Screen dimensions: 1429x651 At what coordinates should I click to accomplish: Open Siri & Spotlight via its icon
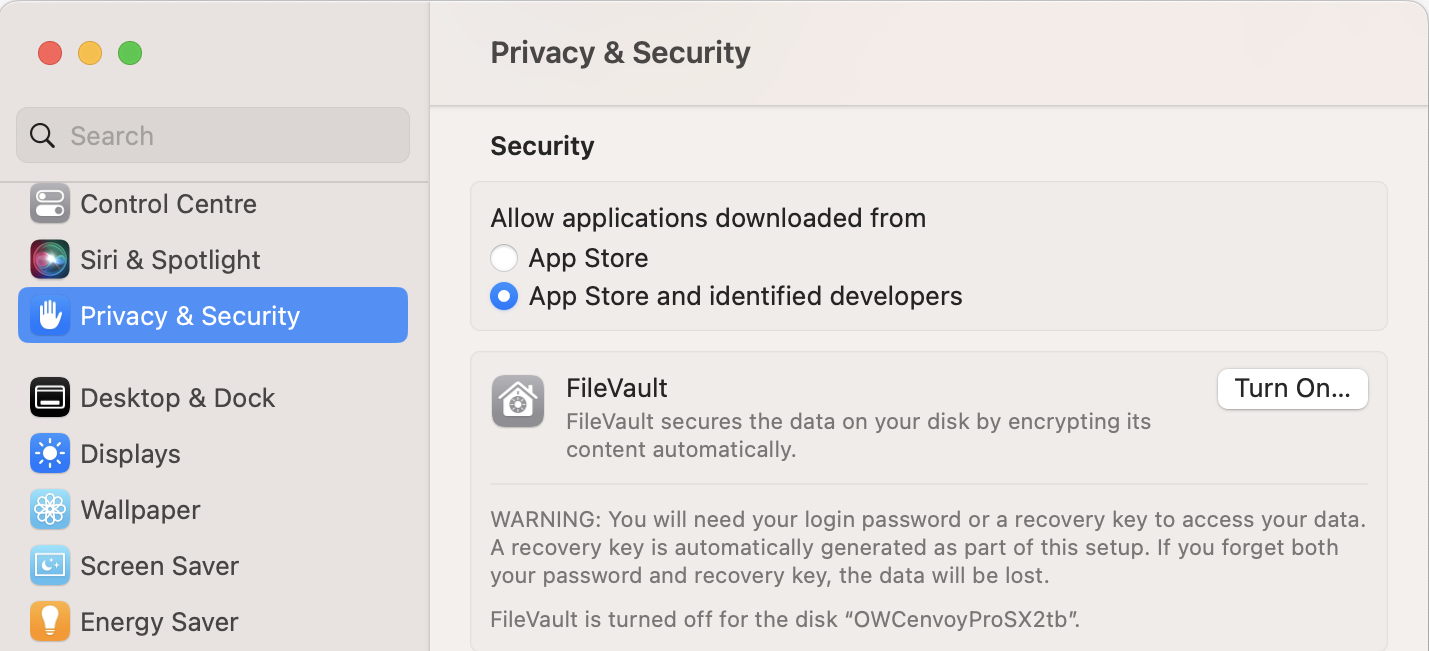coord(50,260)
